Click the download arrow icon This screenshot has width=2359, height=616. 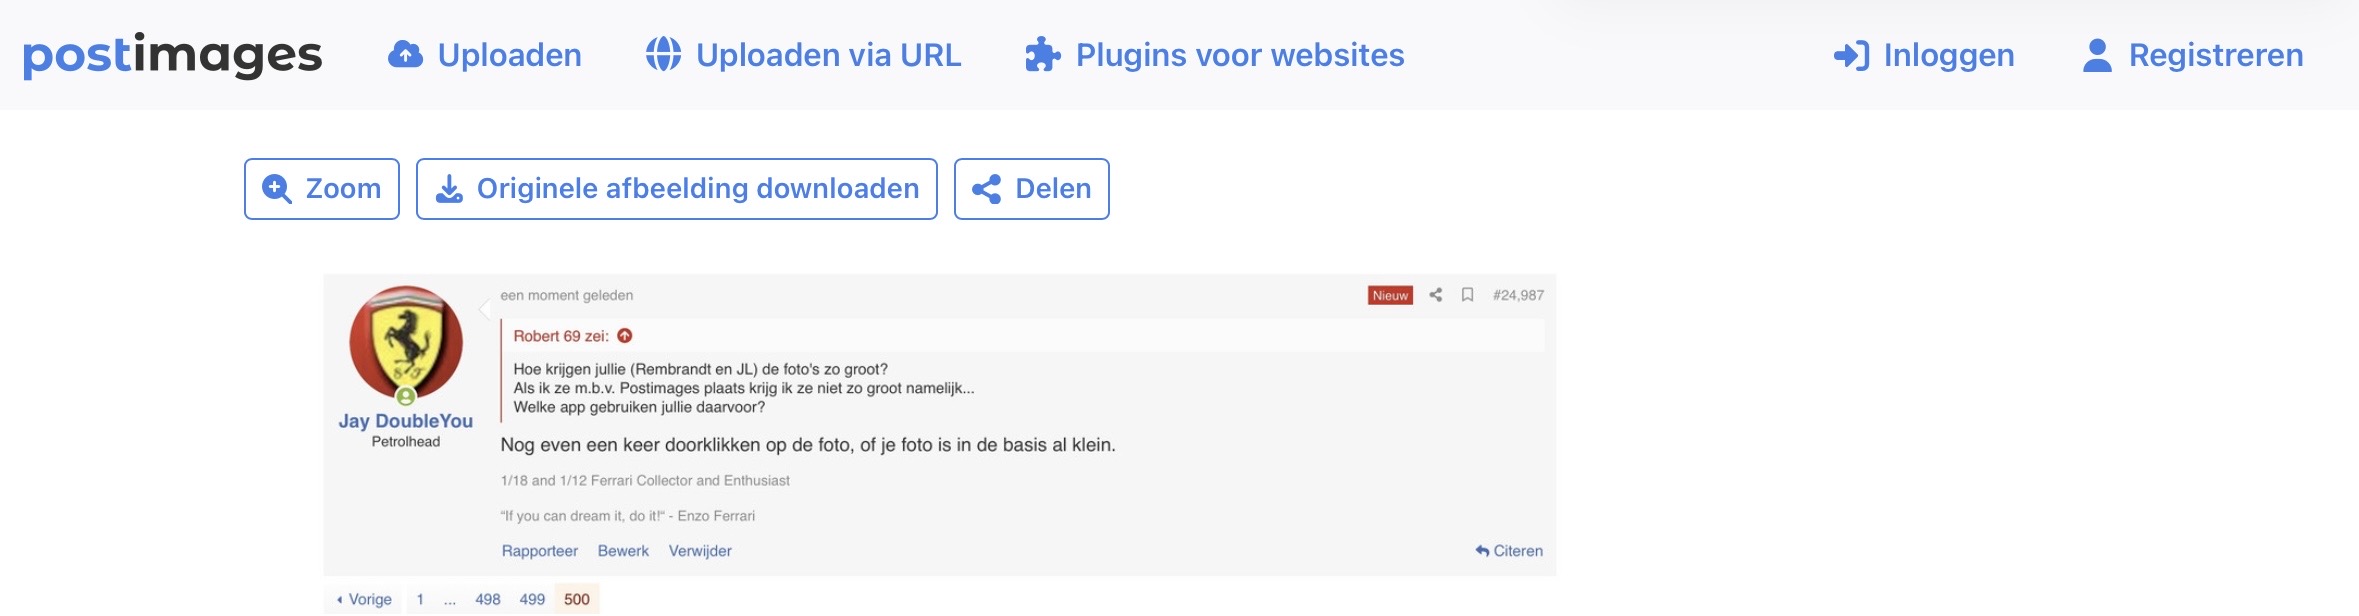(450, 189)
